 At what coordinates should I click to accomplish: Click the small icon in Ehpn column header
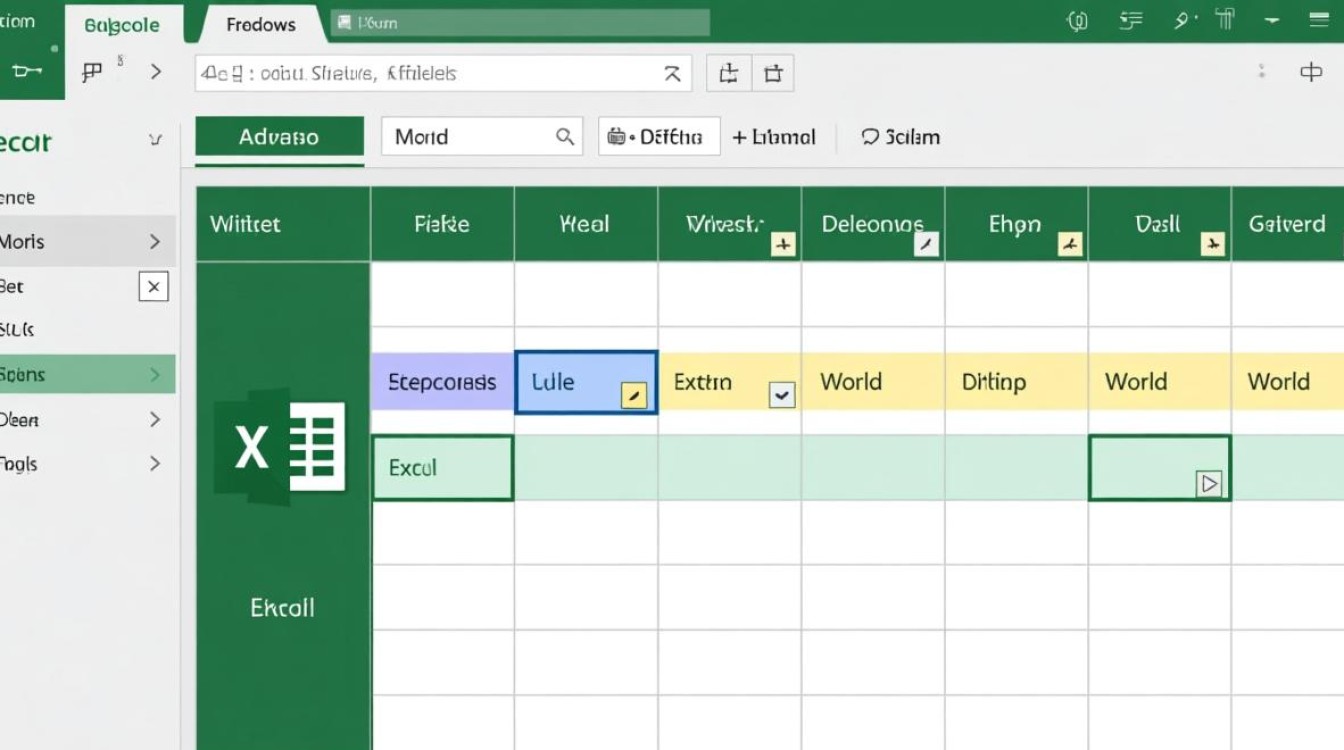pos(1071,243)
